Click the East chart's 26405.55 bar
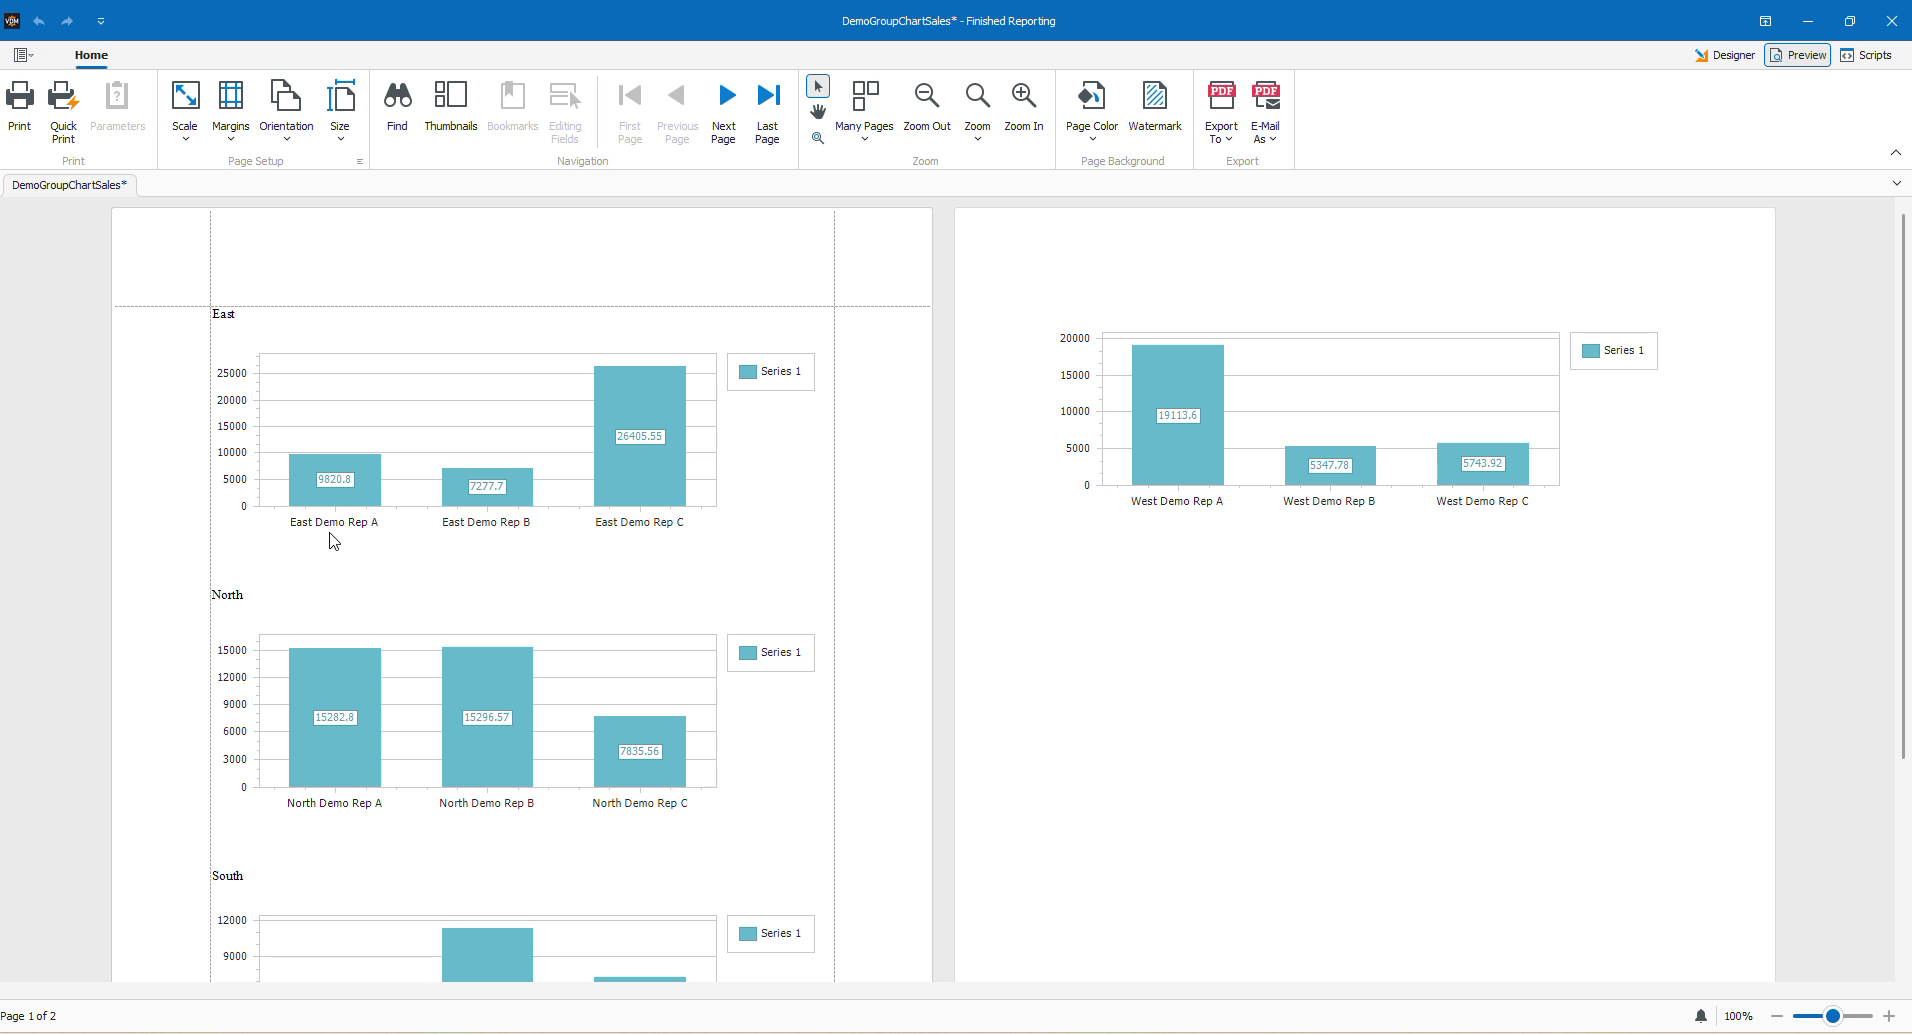The height and width of the screenshot is (1034, 1912). pyautogui.click(x=640, y=436)
